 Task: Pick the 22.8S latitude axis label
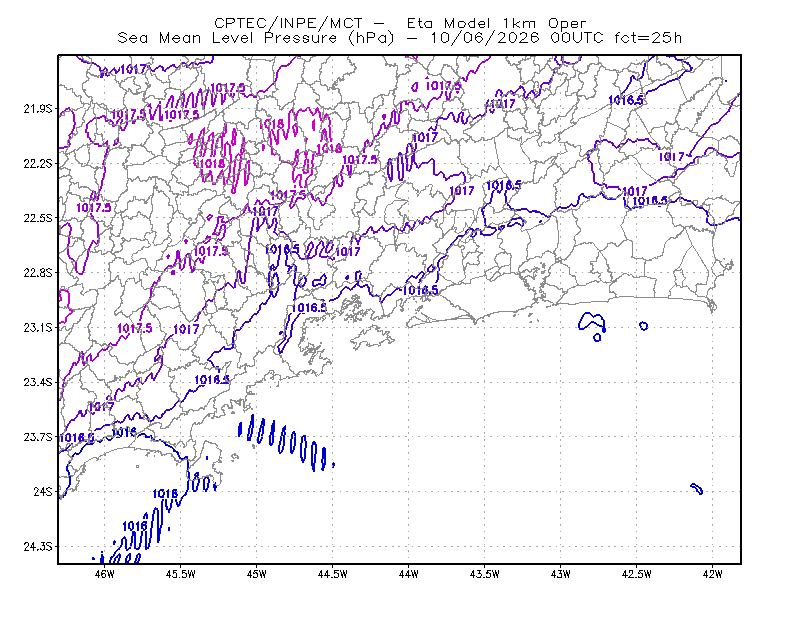(38, 273)
